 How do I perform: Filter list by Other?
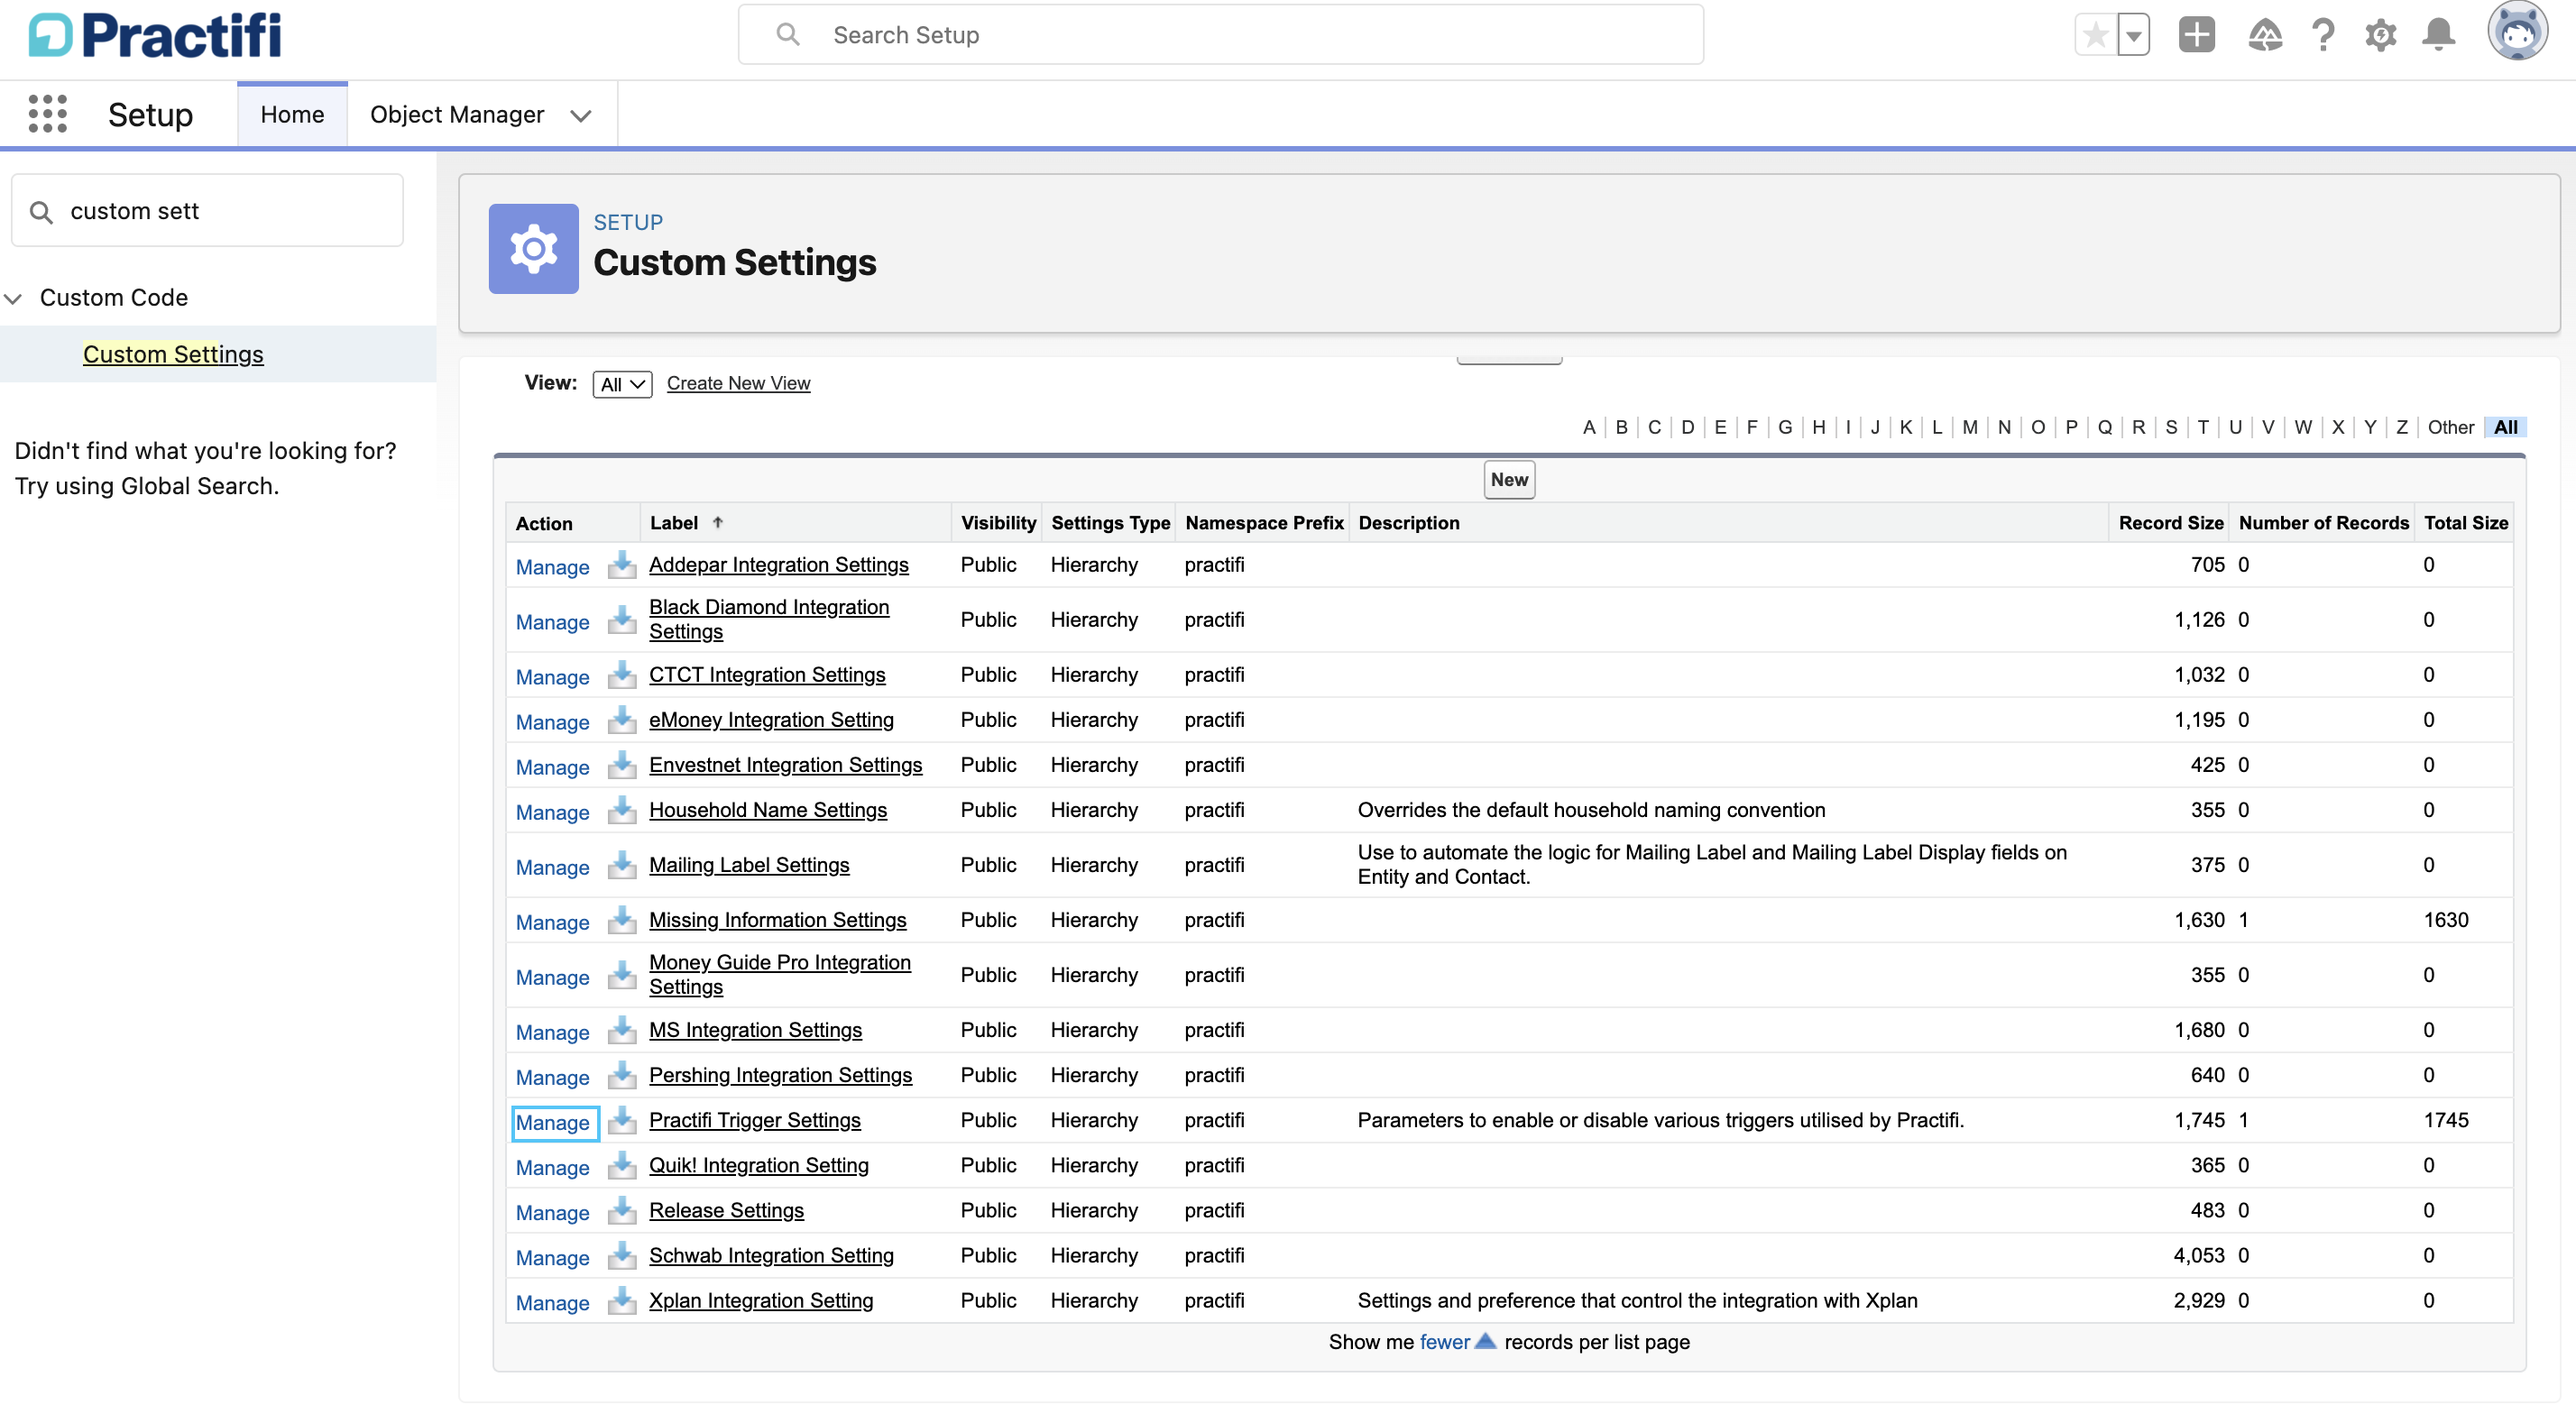pyautogui.click(x=2450, y=427)
